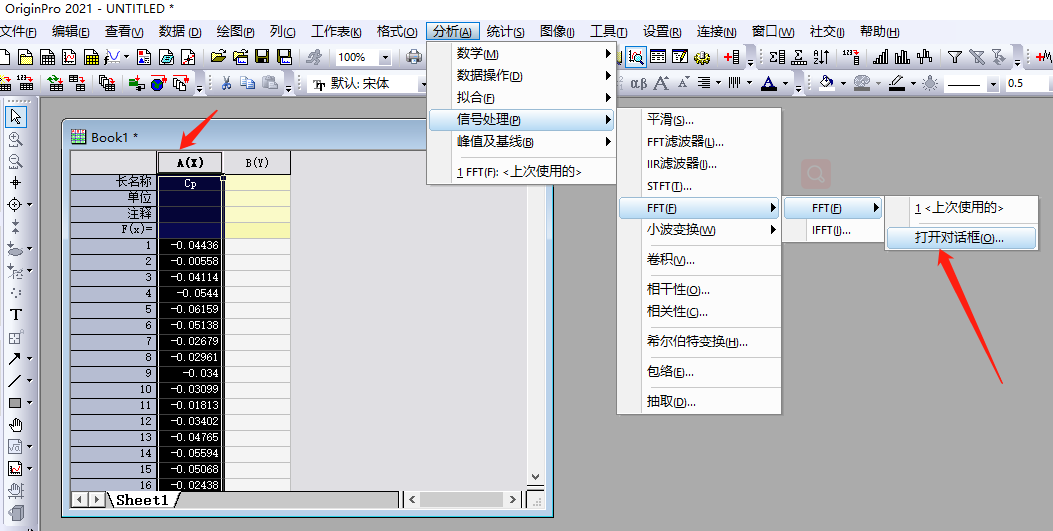Image resolution: width=1053 pixels, height=531 pixels.
Task: Select the 1 FFT(F): <上次使用的> entry
Action: 522,172
